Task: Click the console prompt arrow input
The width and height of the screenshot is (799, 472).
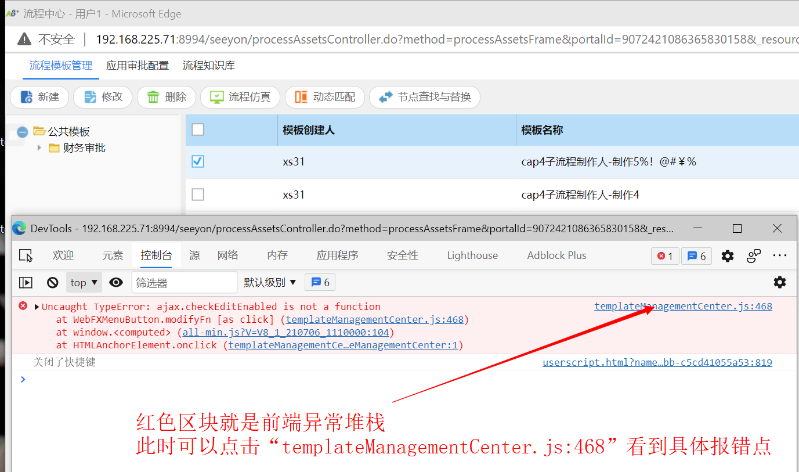Action: point(23,379)
